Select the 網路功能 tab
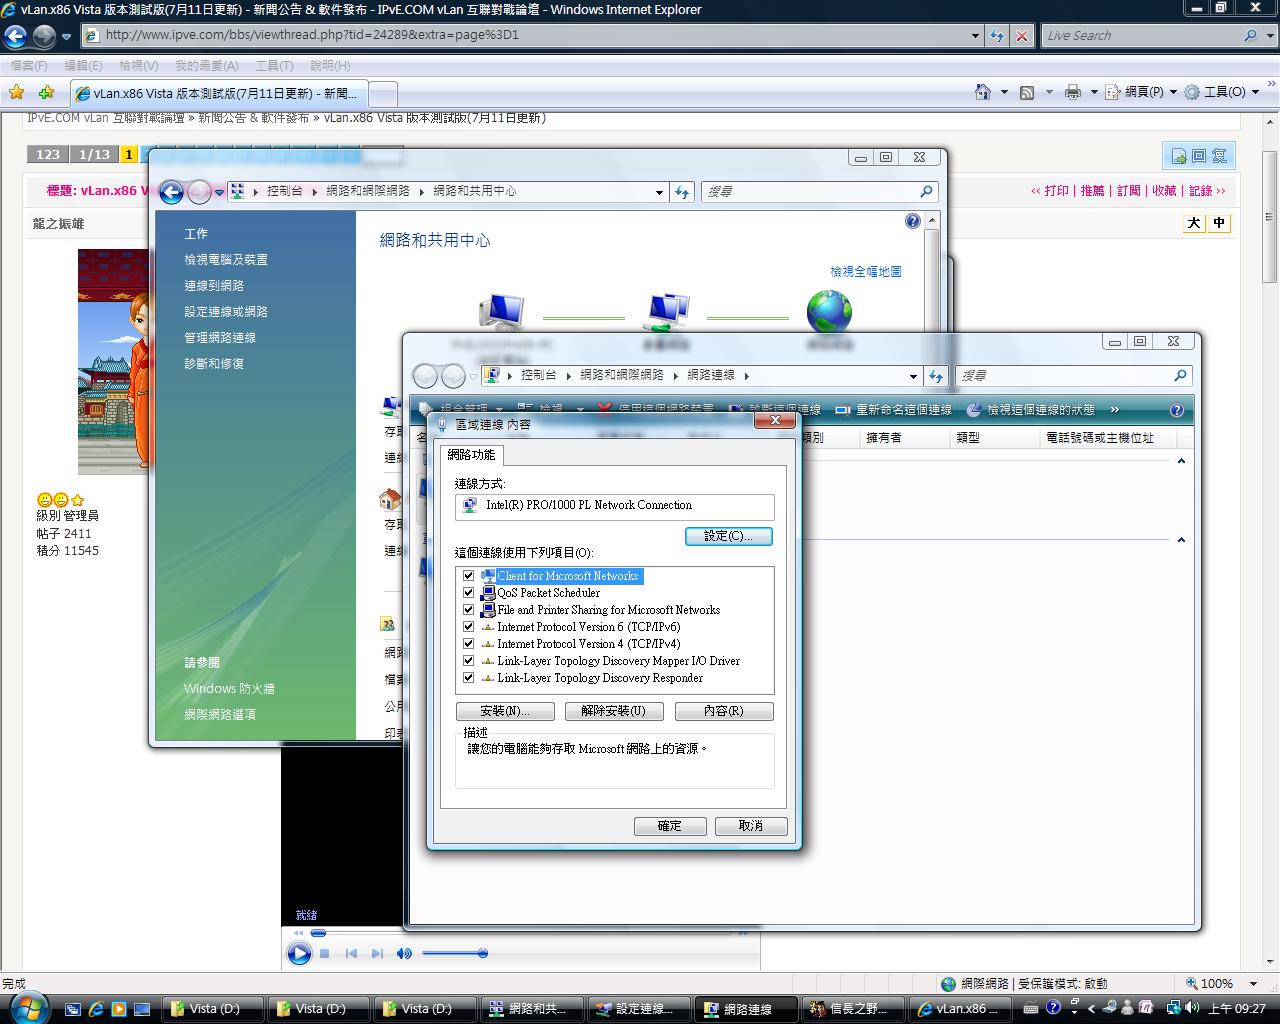The image size is (1280, 1024). pos(471,455)
